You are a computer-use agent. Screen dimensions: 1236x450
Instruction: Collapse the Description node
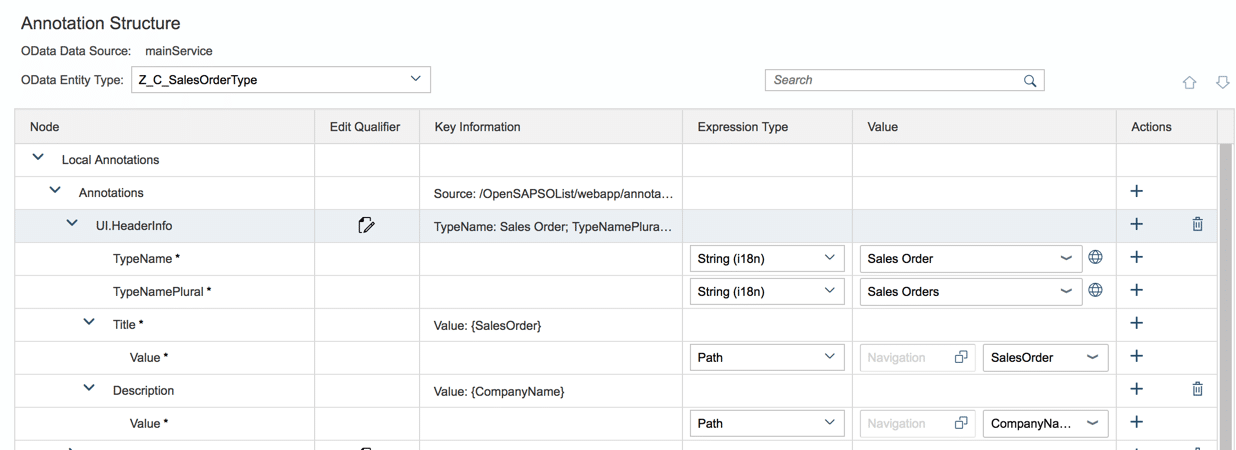tap(90, 389)
